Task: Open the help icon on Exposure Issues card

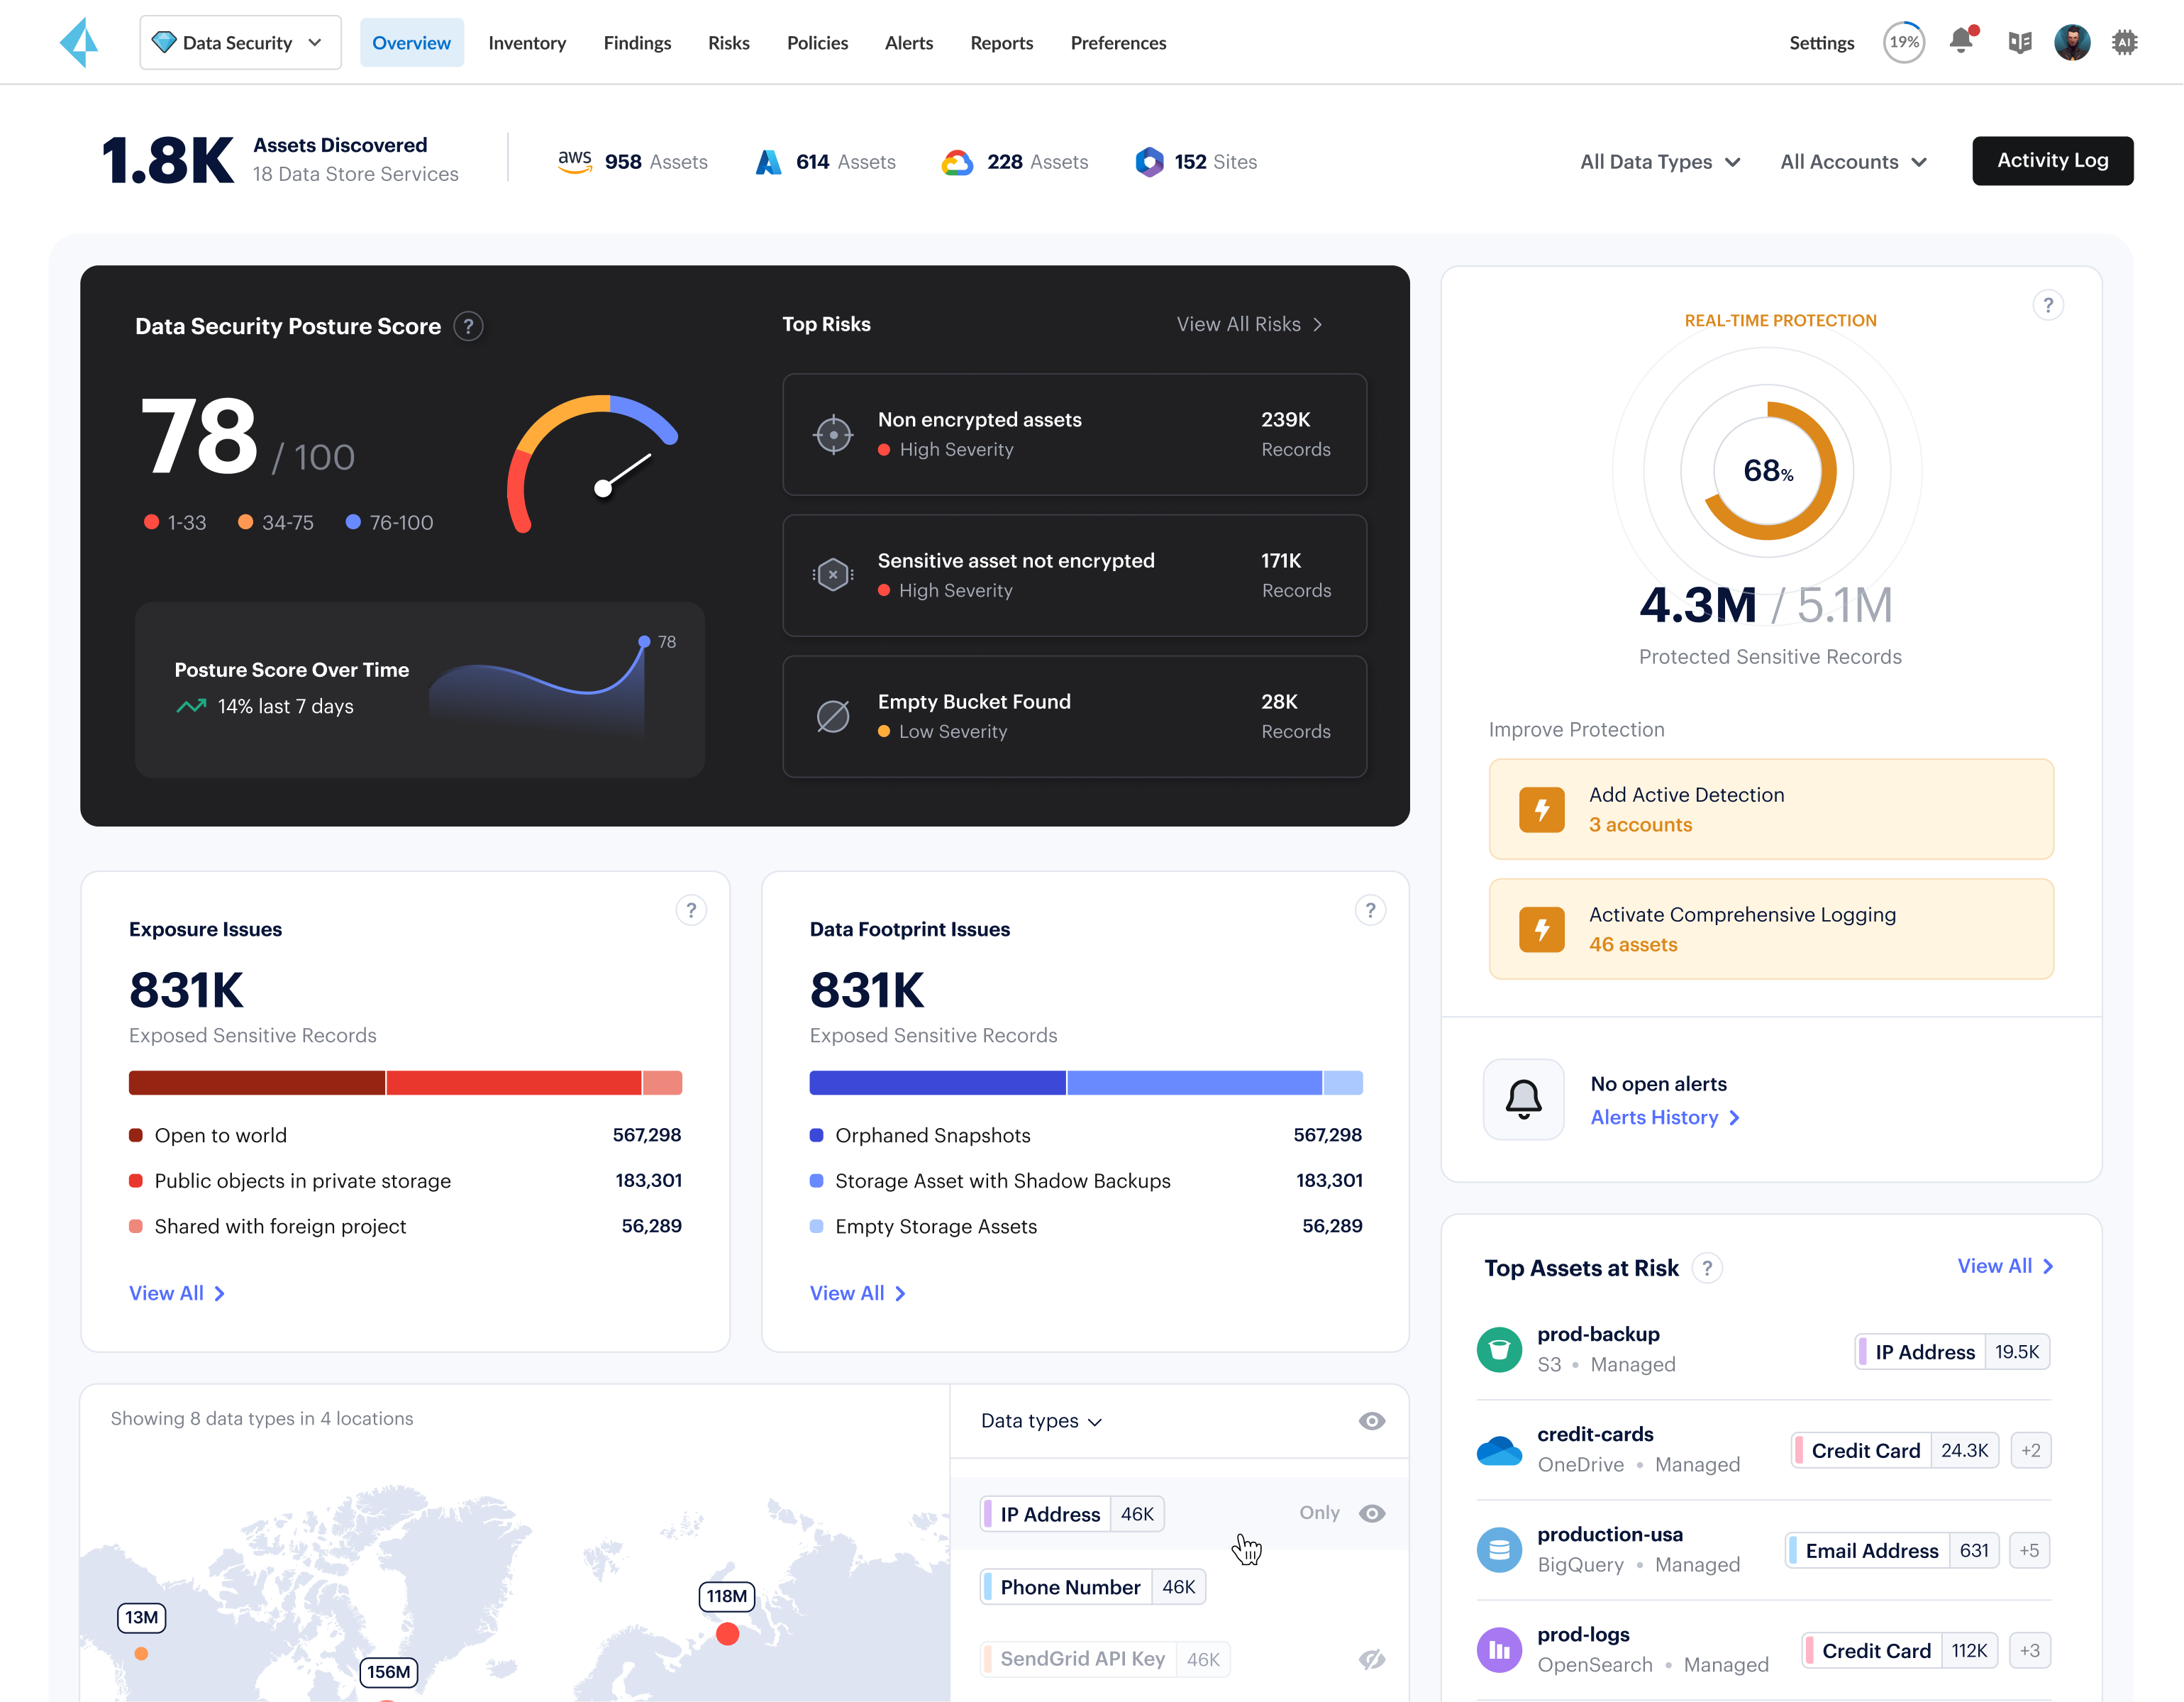Action: point(691,910)
